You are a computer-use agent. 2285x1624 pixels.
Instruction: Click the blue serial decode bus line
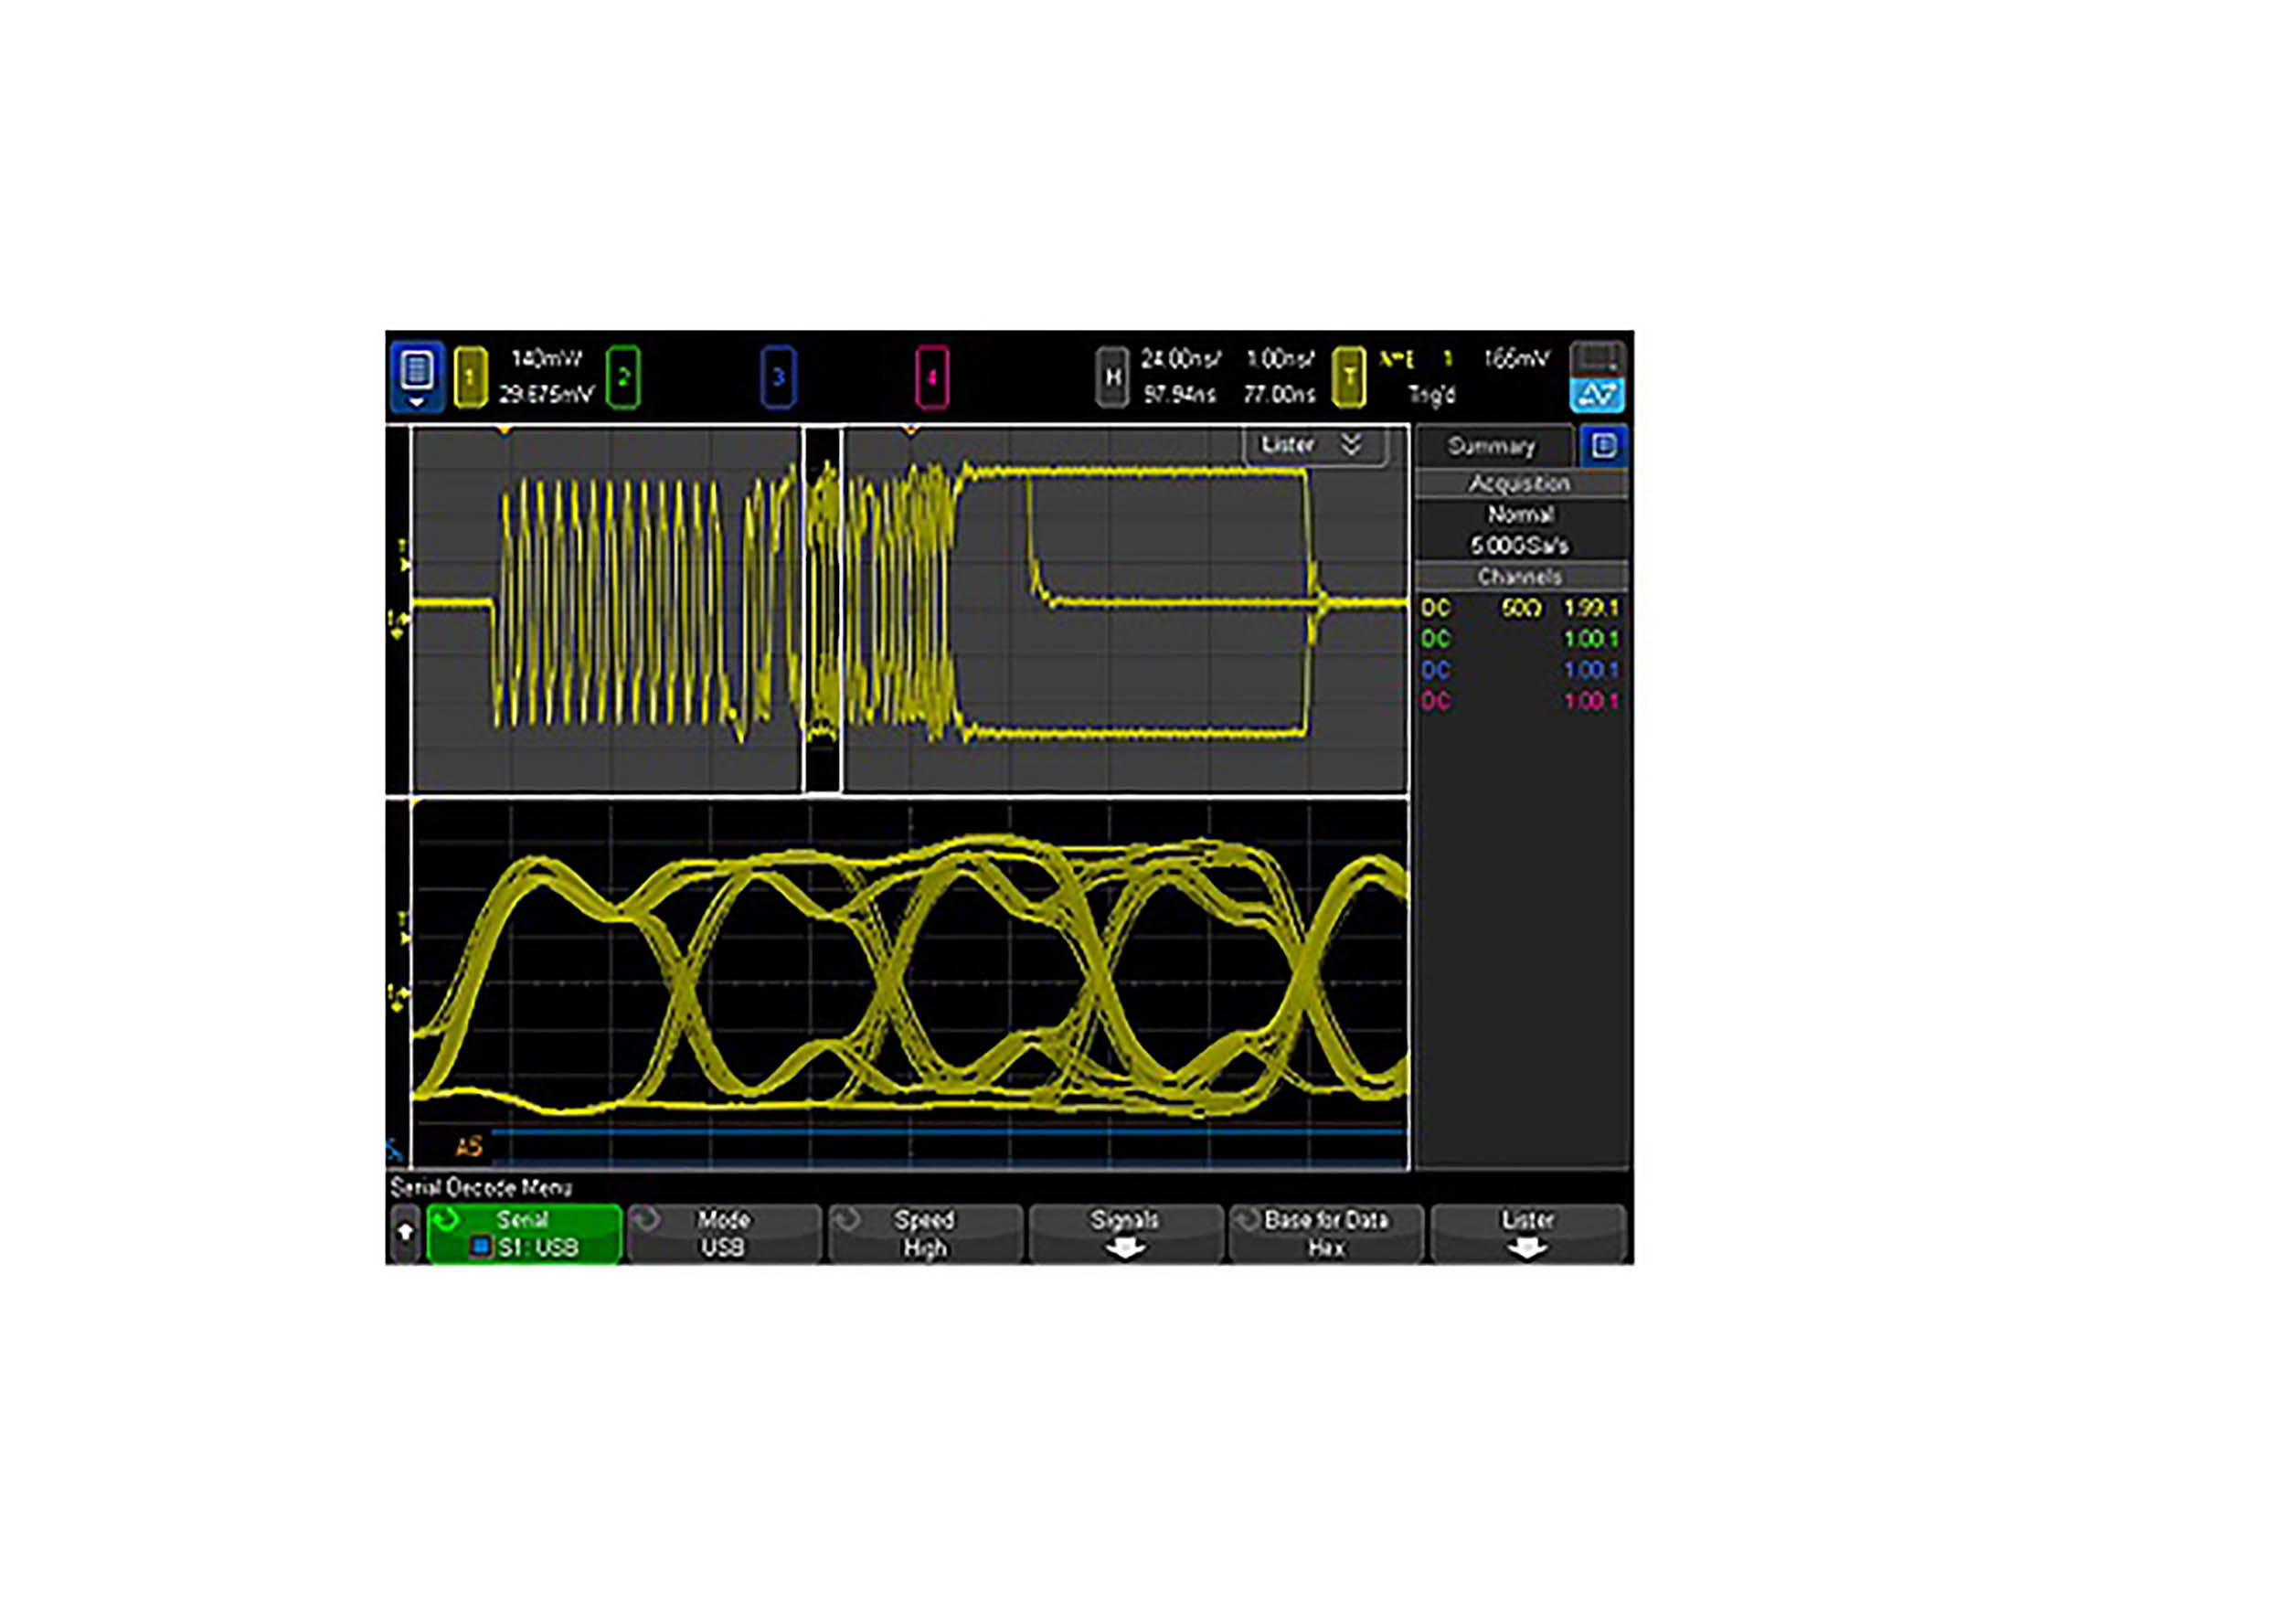pos(950,1134)
